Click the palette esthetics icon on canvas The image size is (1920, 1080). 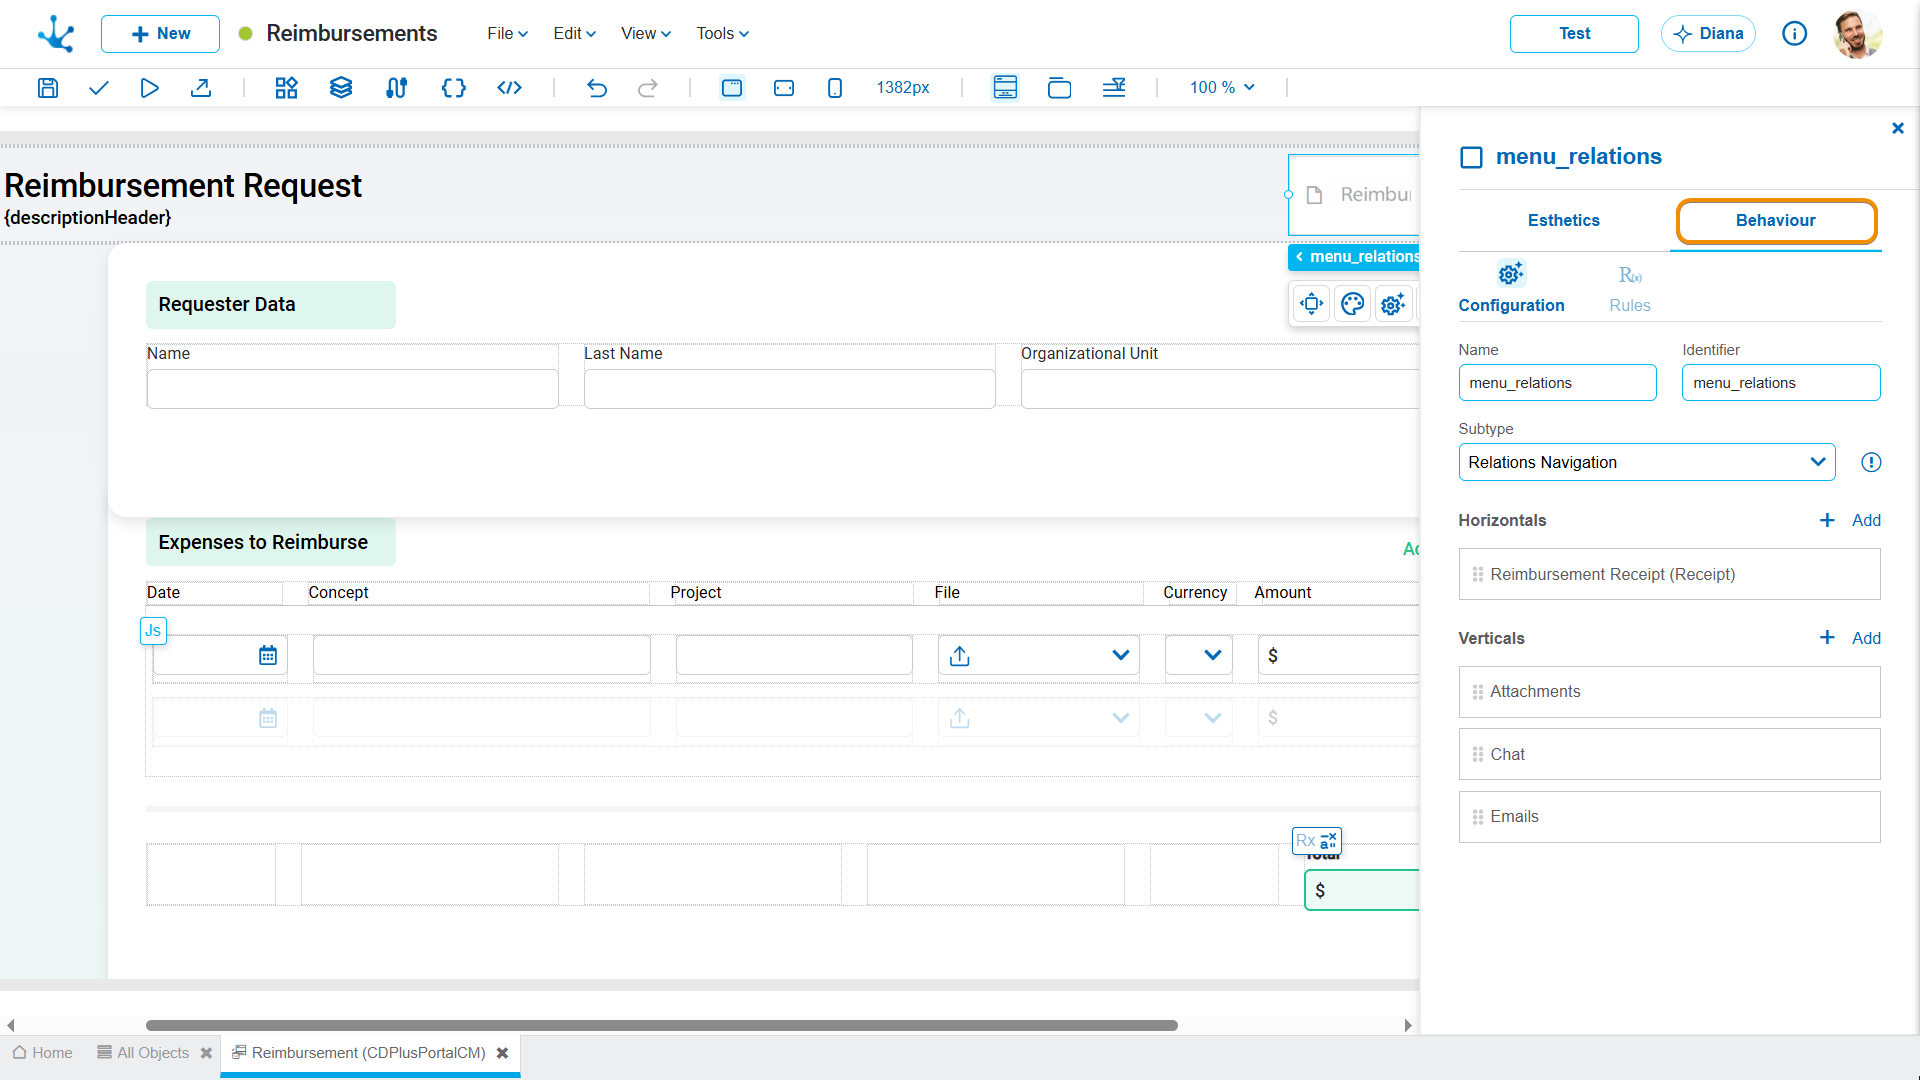click(x=1352, y=304)
